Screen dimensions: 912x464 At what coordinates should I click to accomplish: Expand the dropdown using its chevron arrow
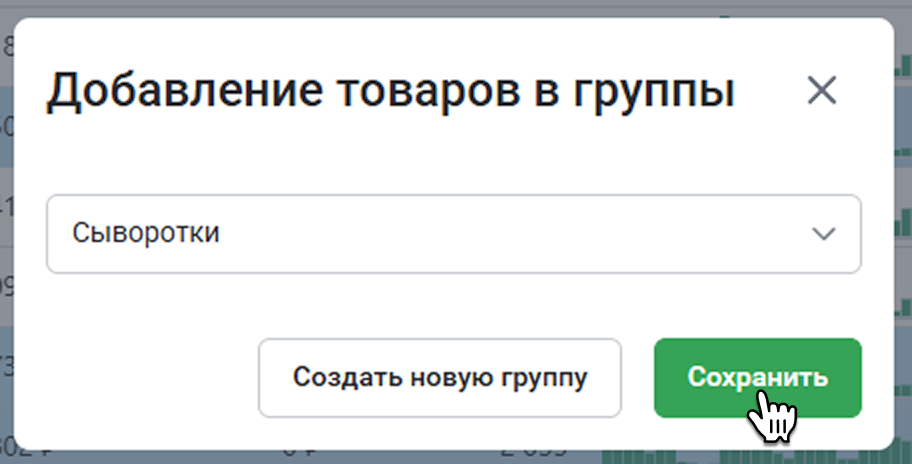click(x=824, y=234)
